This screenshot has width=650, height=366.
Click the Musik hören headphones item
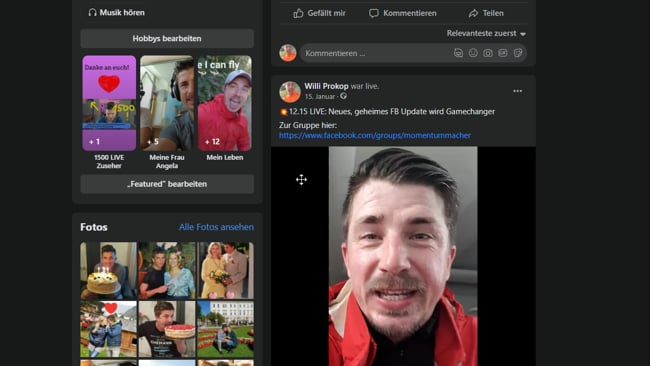pos(116,12)
